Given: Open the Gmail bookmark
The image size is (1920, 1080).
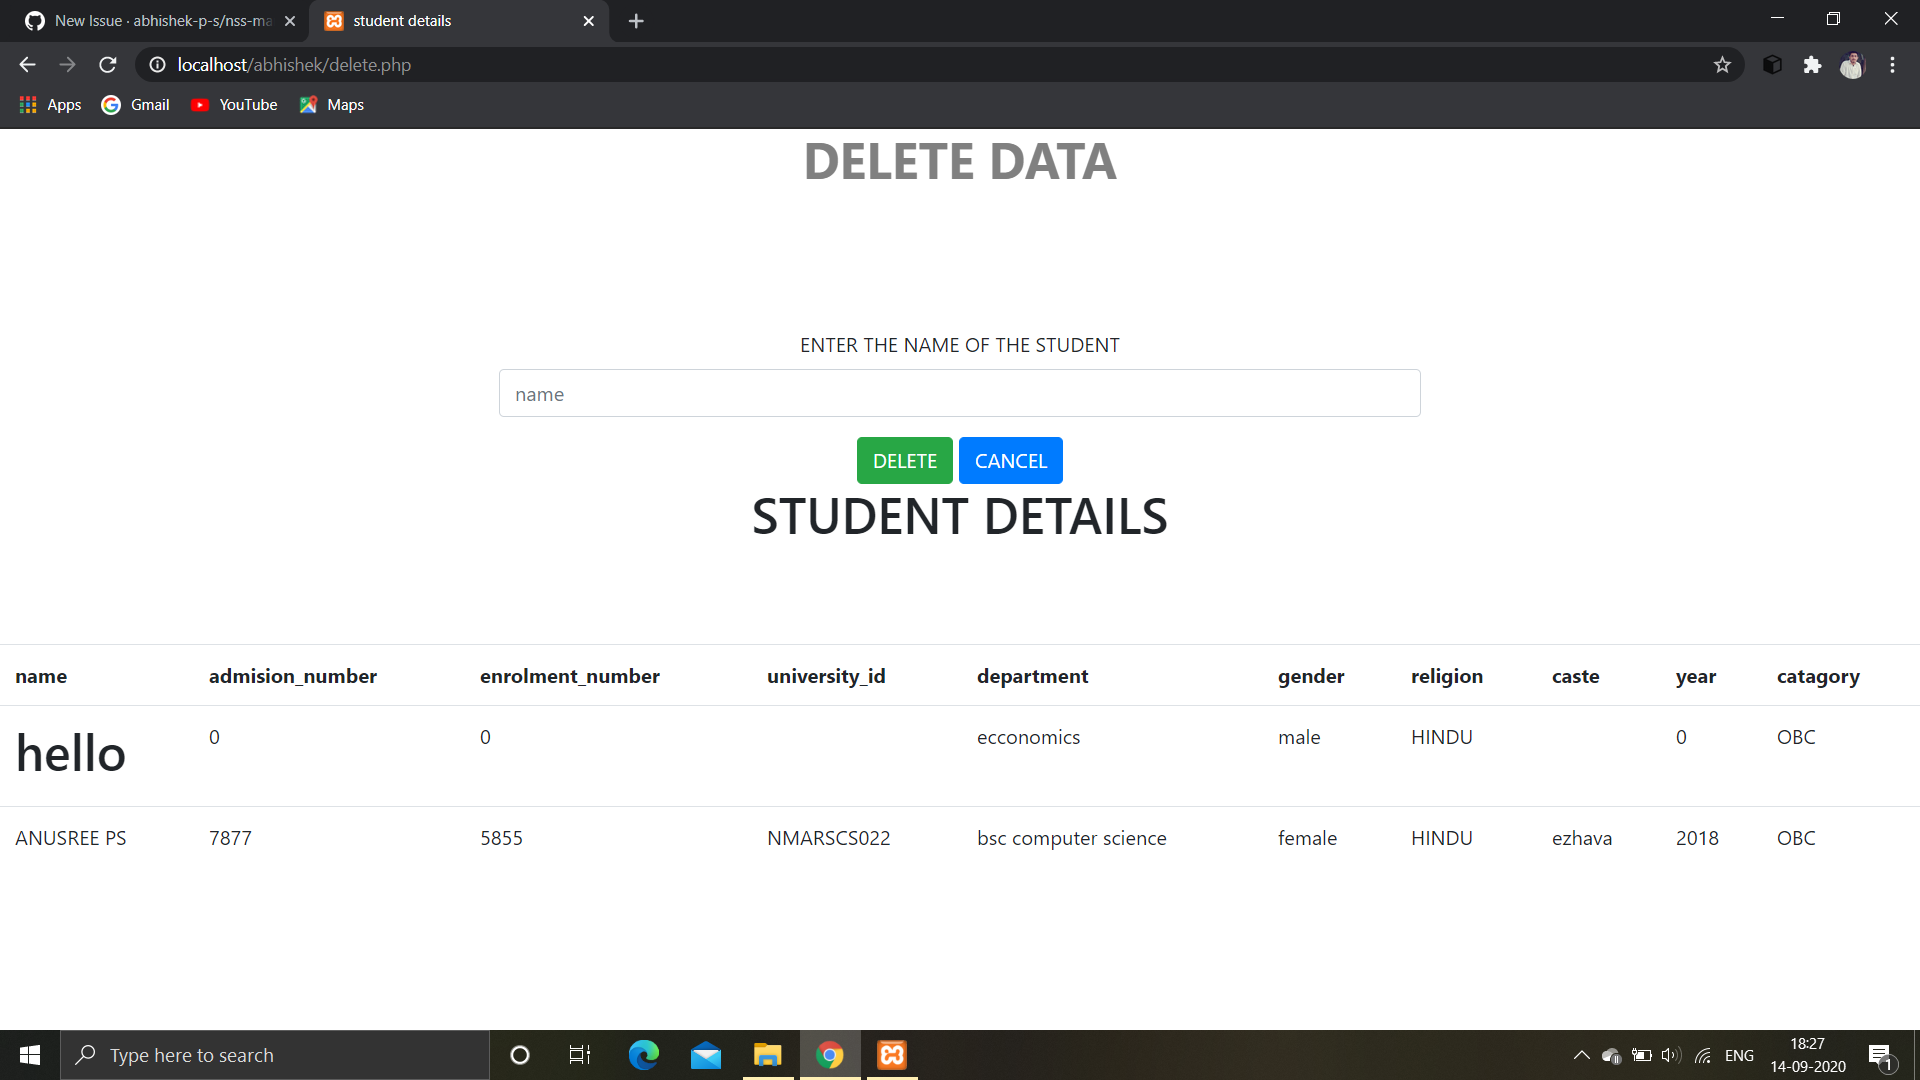Looking at the screenshot, I should click(135, 104).
